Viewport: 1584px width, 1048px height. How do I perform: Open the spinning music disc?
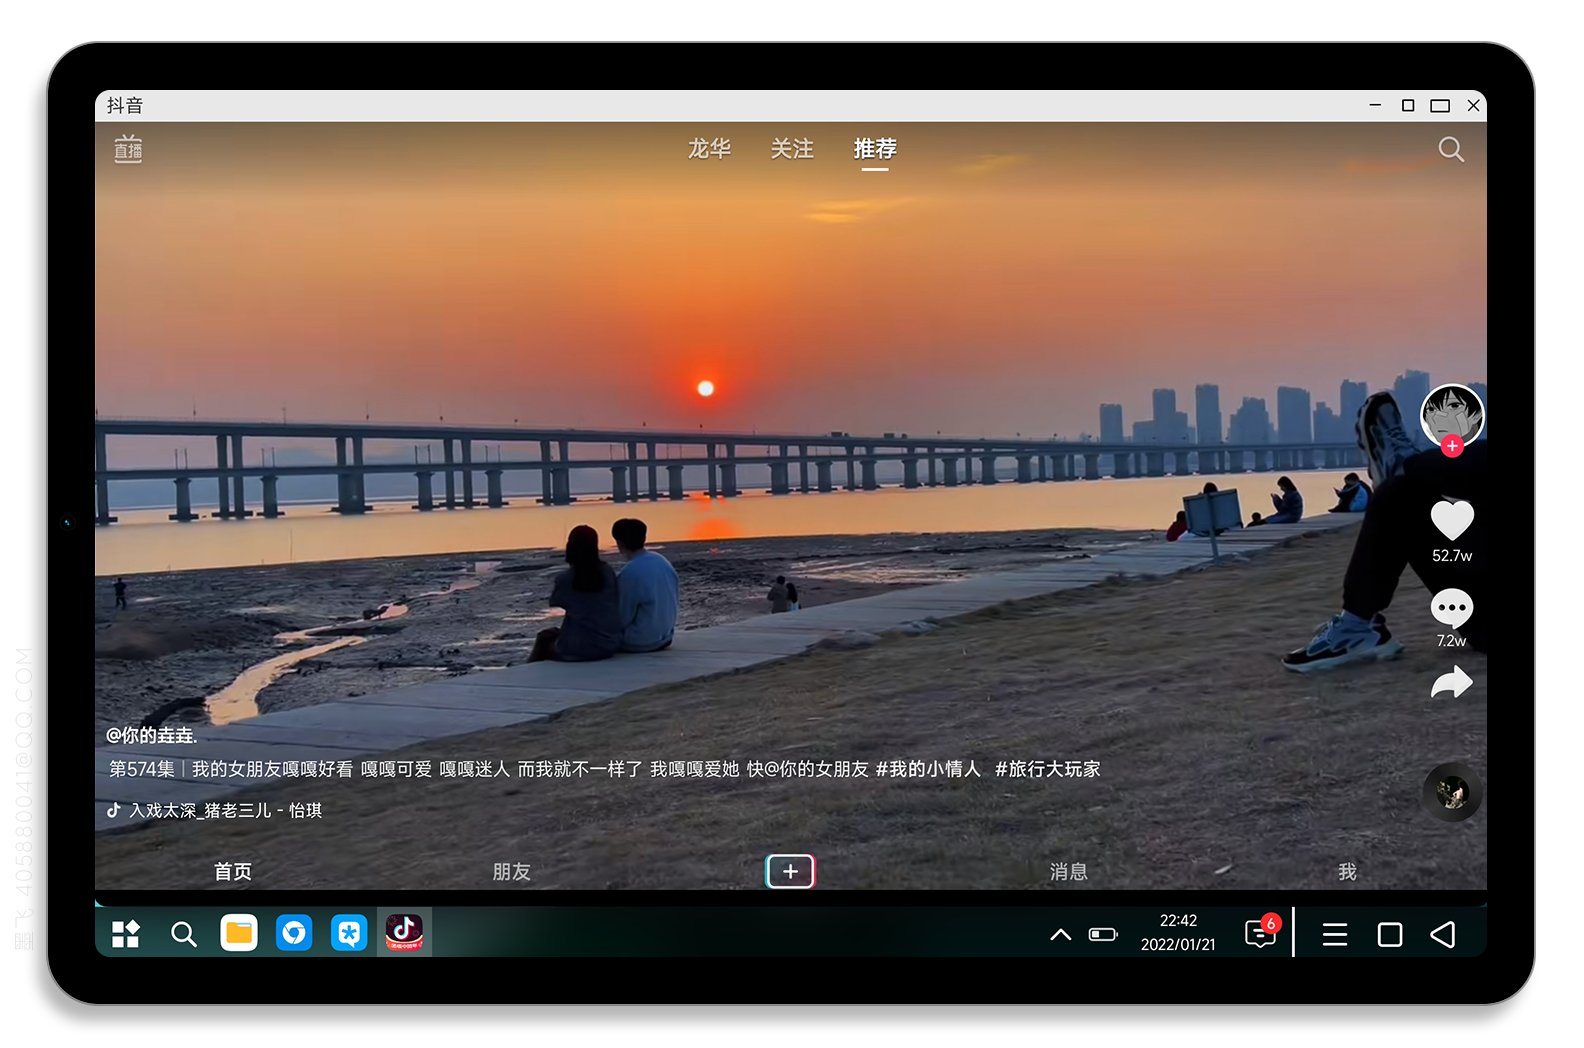click(x=1451, y=793)
